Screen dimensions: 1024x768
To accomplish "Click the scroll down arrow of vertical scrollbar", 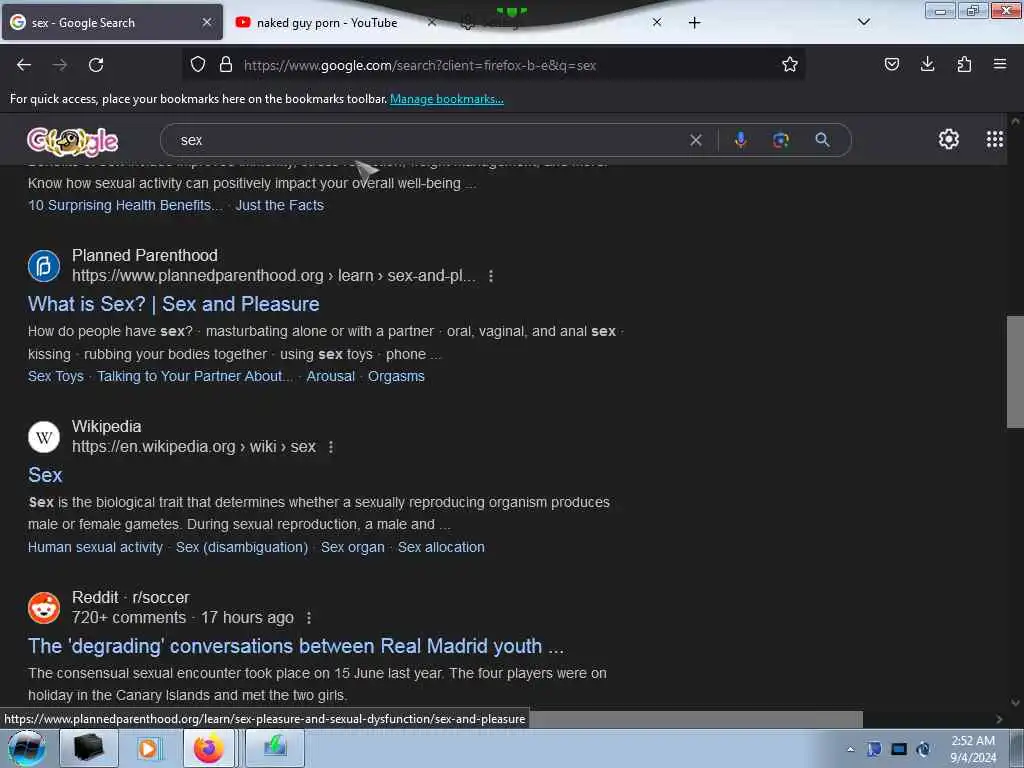I will click(1015, 703).
